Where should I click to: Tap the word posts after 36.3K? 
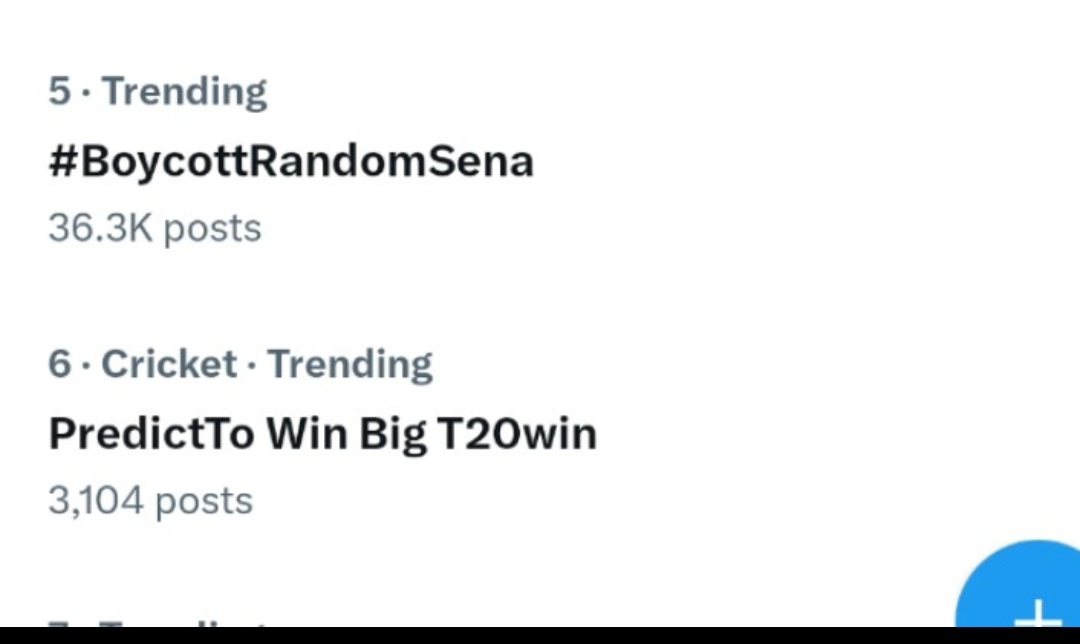213,230
